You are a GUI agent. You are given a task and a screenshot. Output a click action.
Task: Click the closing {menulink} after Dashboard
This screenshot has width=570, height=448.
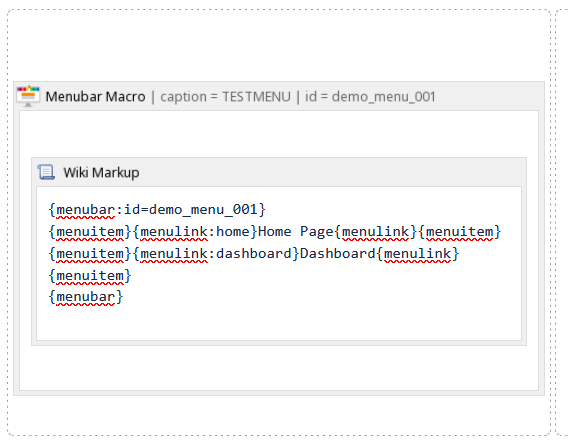tap(417, 253)
